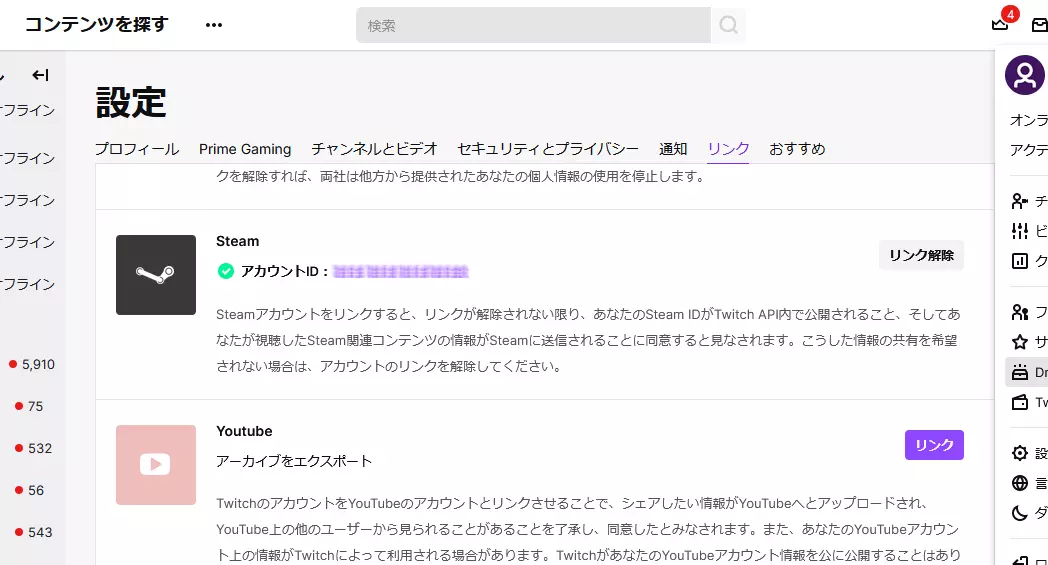The width and height of the screenshot is (1048, 565).
Task: Click the purple Youtube リンク button
Action: coord(934,445)
